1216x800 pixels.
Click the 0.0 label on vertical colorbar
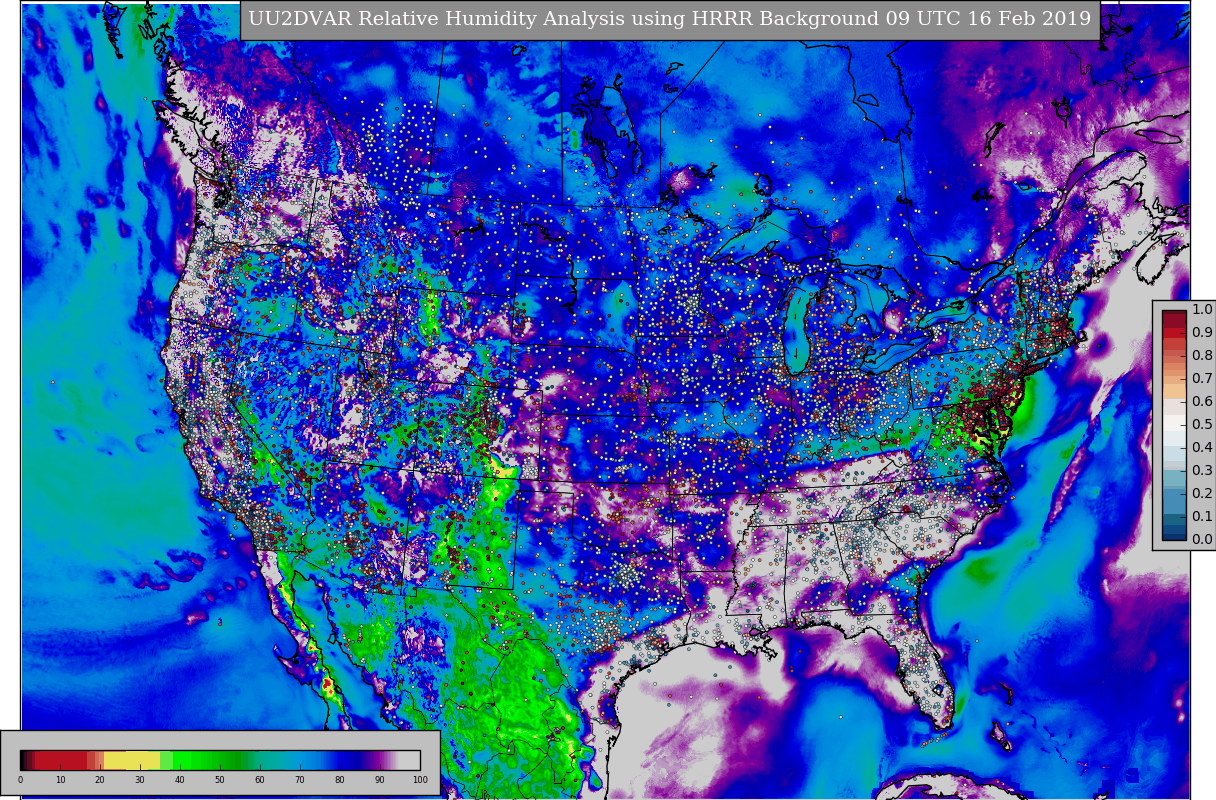click(1202, 540)
